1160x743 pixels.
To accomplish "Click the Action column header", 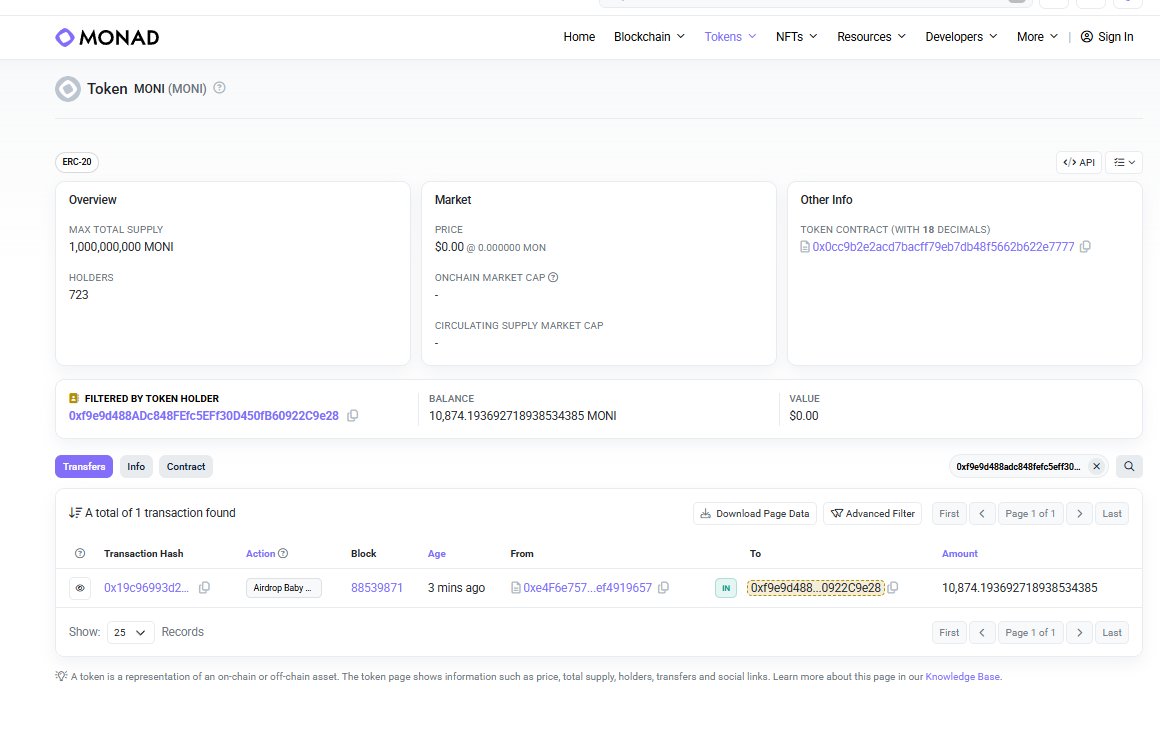I will 260,554.
